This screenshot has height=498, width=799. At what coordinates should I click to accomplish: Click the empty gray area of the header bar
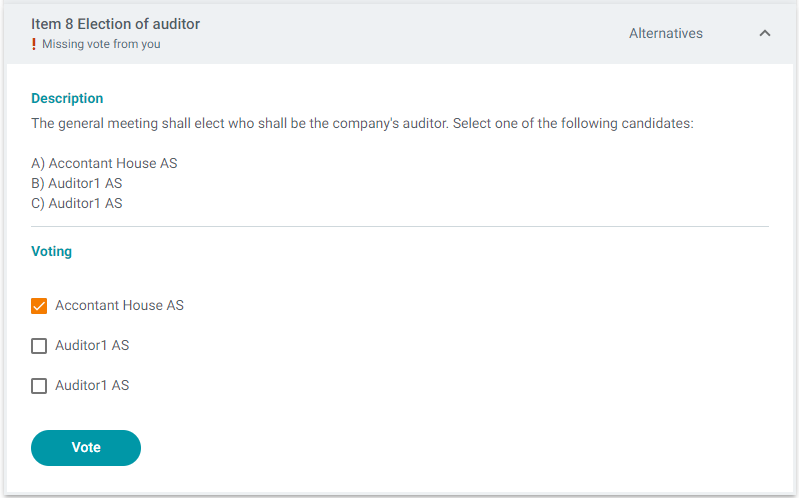coord(408,33)
